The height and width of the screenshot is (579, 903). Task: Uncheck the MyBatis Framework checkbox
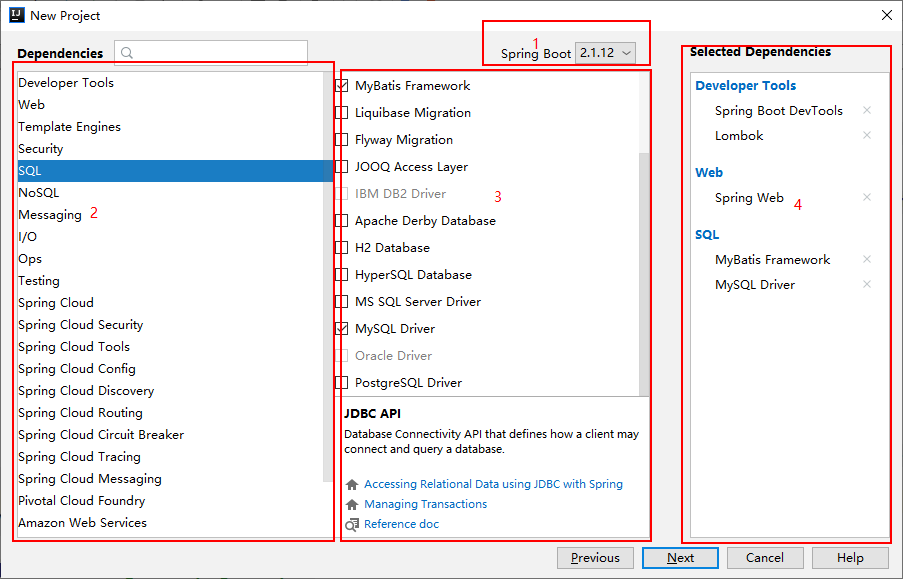pos(342,86)
